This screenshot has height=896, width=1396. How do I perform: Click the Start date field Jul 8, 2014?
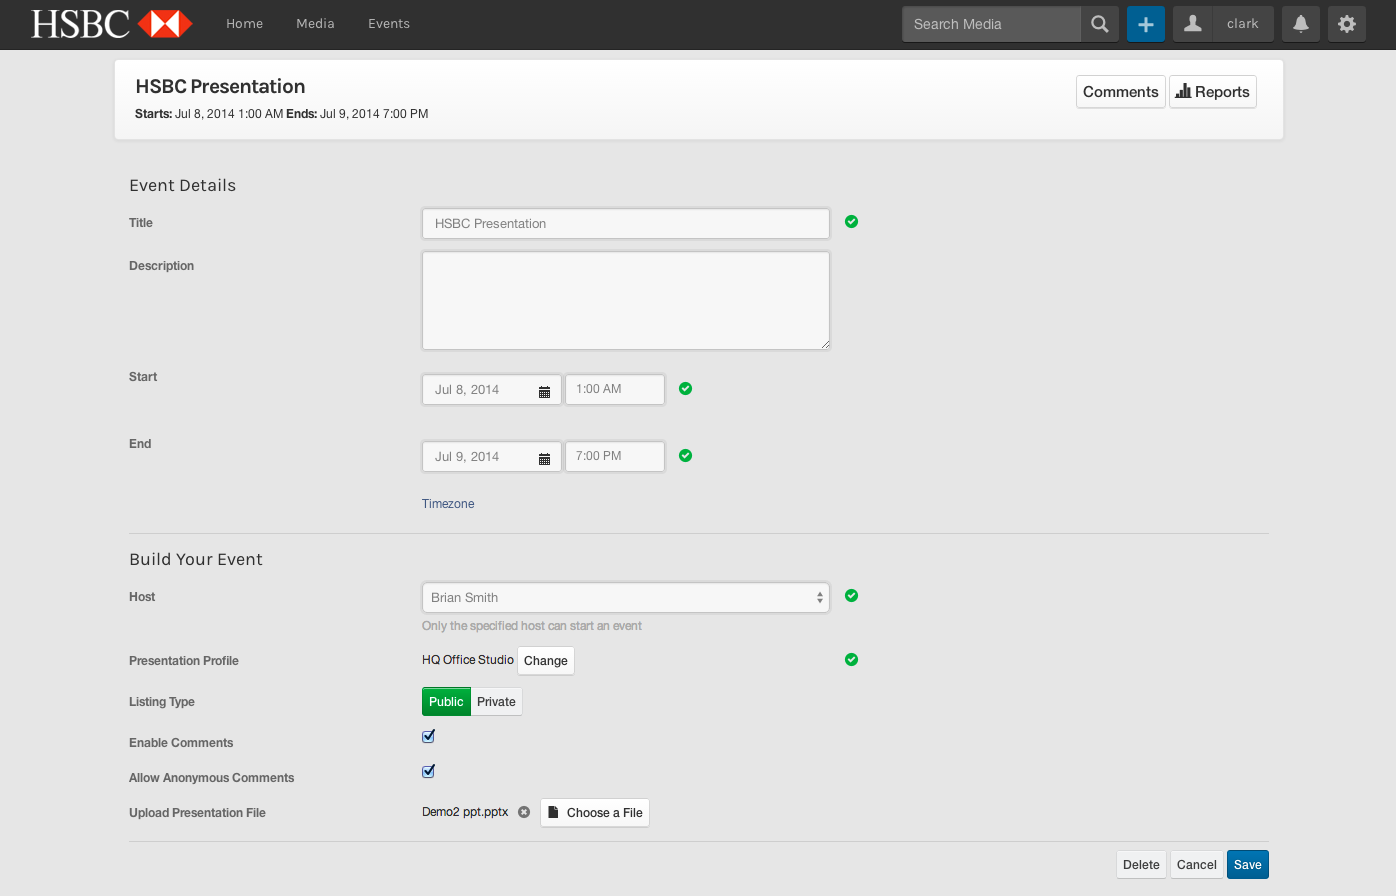point(492,390)
